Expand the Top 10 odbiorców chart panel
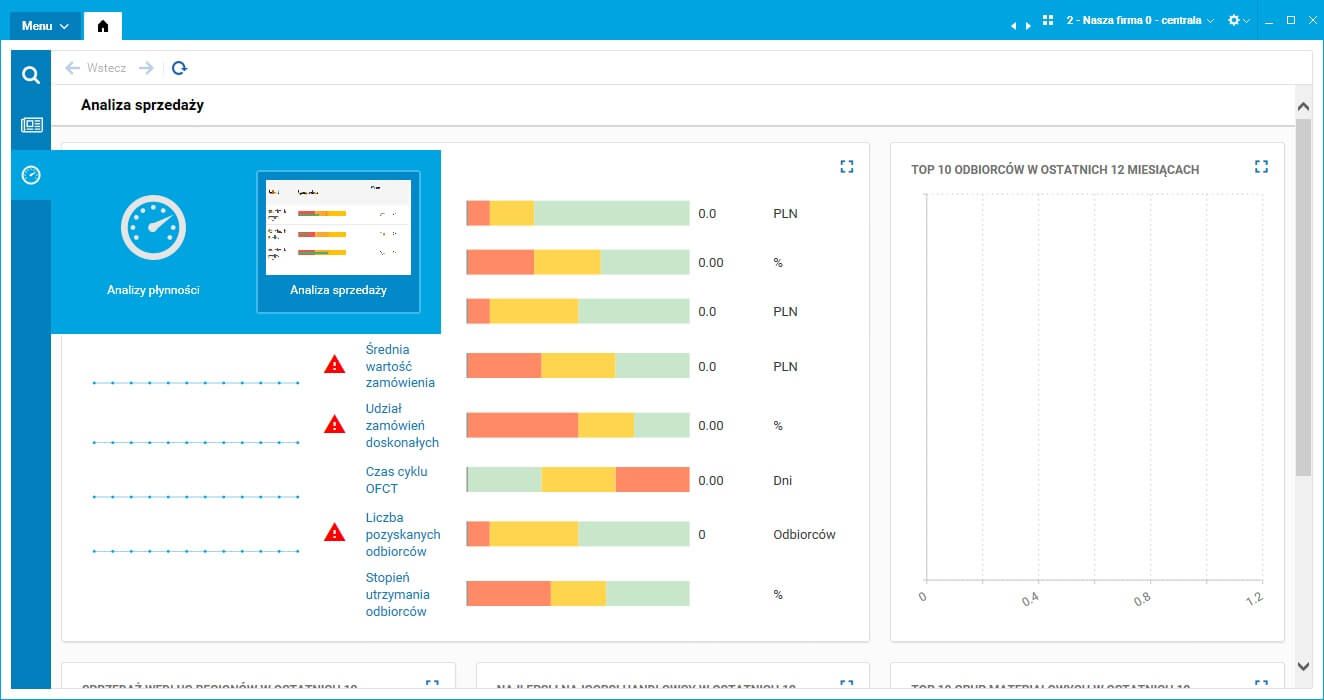1324x700 pixels. pyautogui.click(x=1261, y=167)
